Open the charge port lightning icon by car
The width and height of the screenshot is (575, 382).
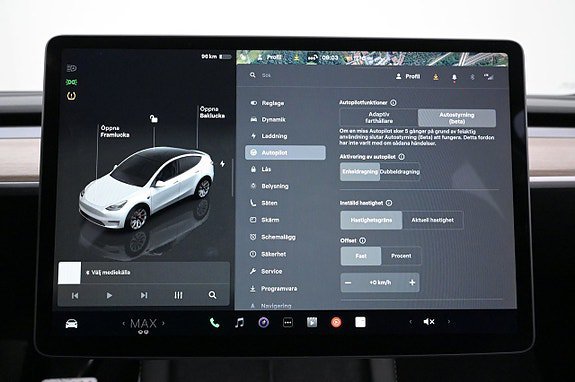tap(222, 164)
